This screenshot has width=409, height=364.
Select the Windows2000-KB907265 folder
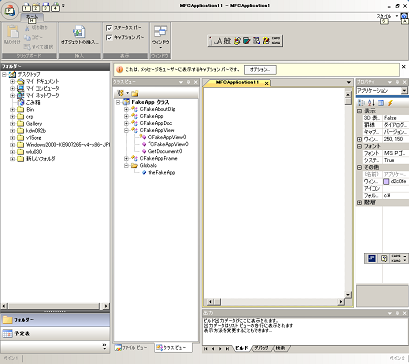pos(63,145)
